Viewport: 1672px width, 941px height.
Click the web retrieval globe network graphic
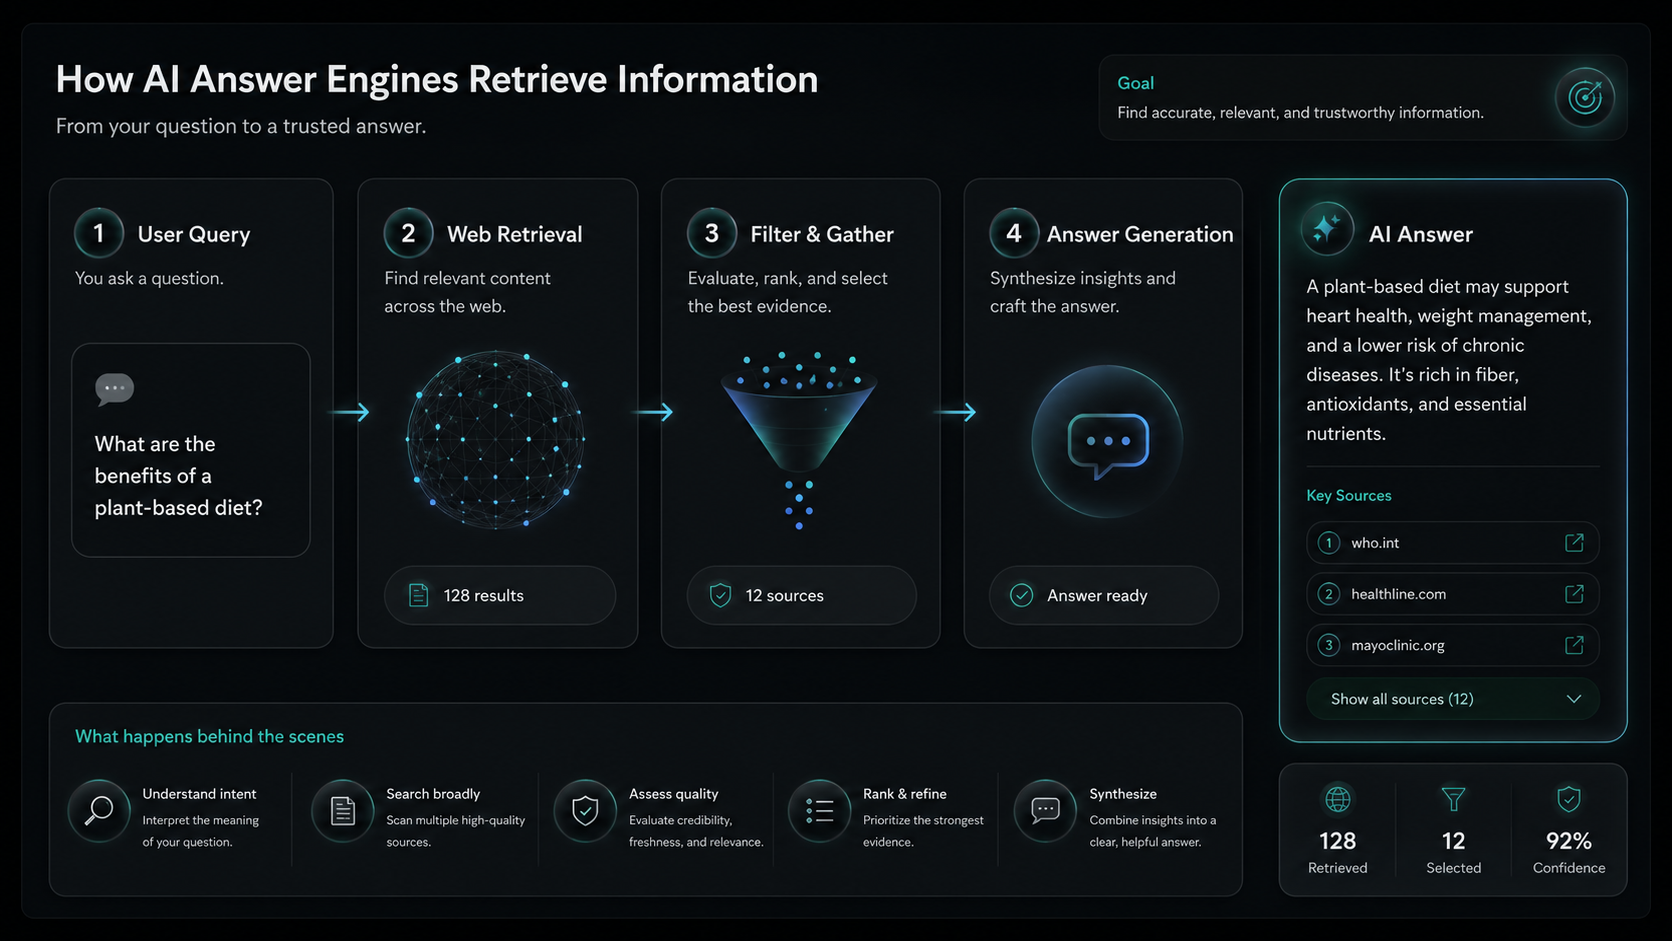coord(495,439)
